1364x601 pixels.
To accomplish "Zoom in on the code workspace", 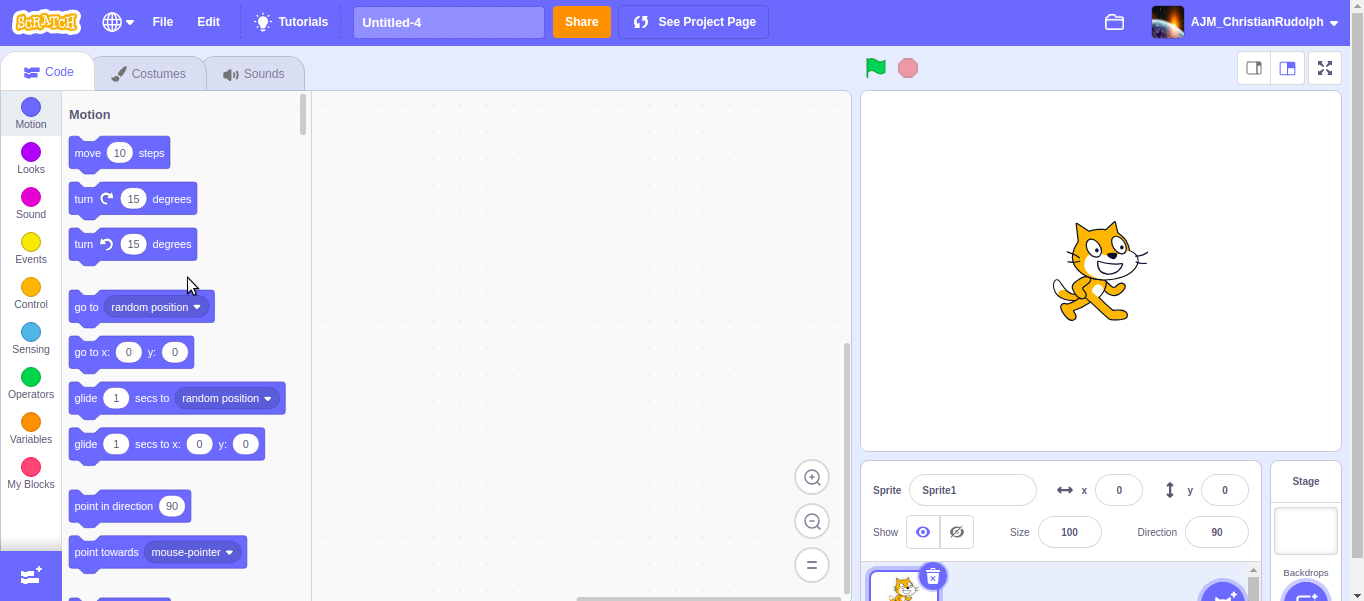I will 811,477.
